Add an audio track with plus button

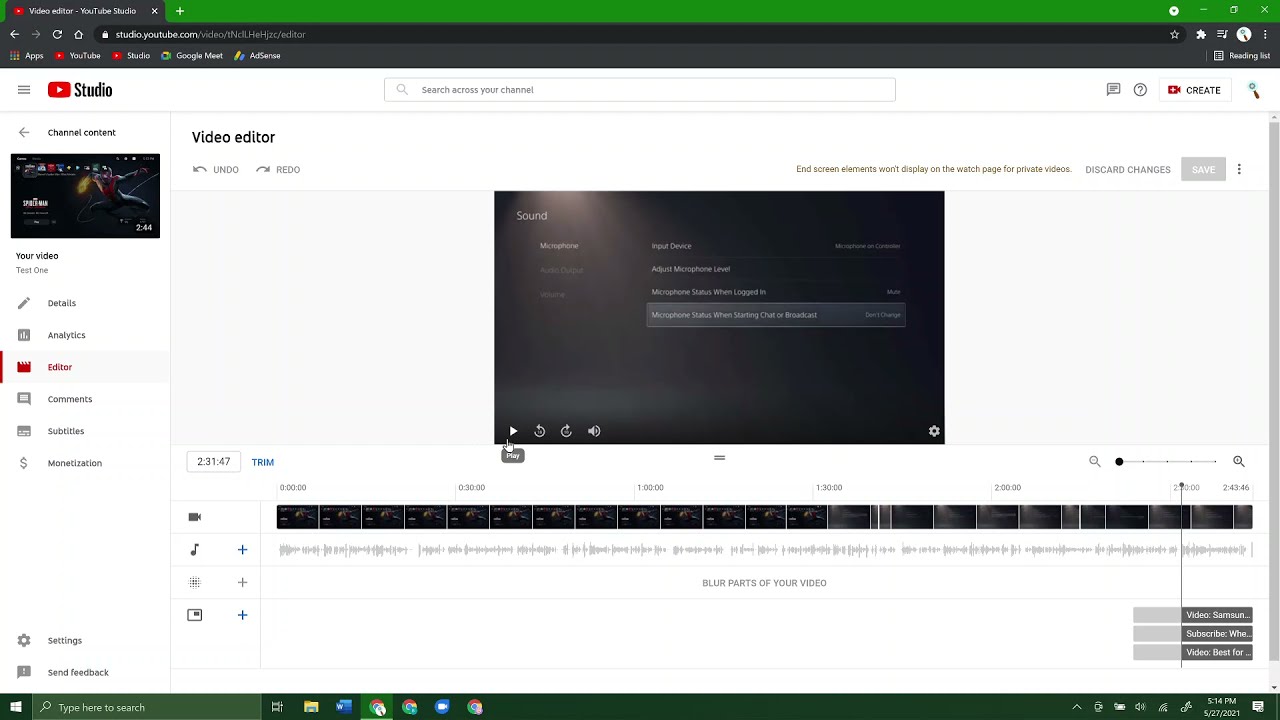pyautogui.click(x=242, y=549)
